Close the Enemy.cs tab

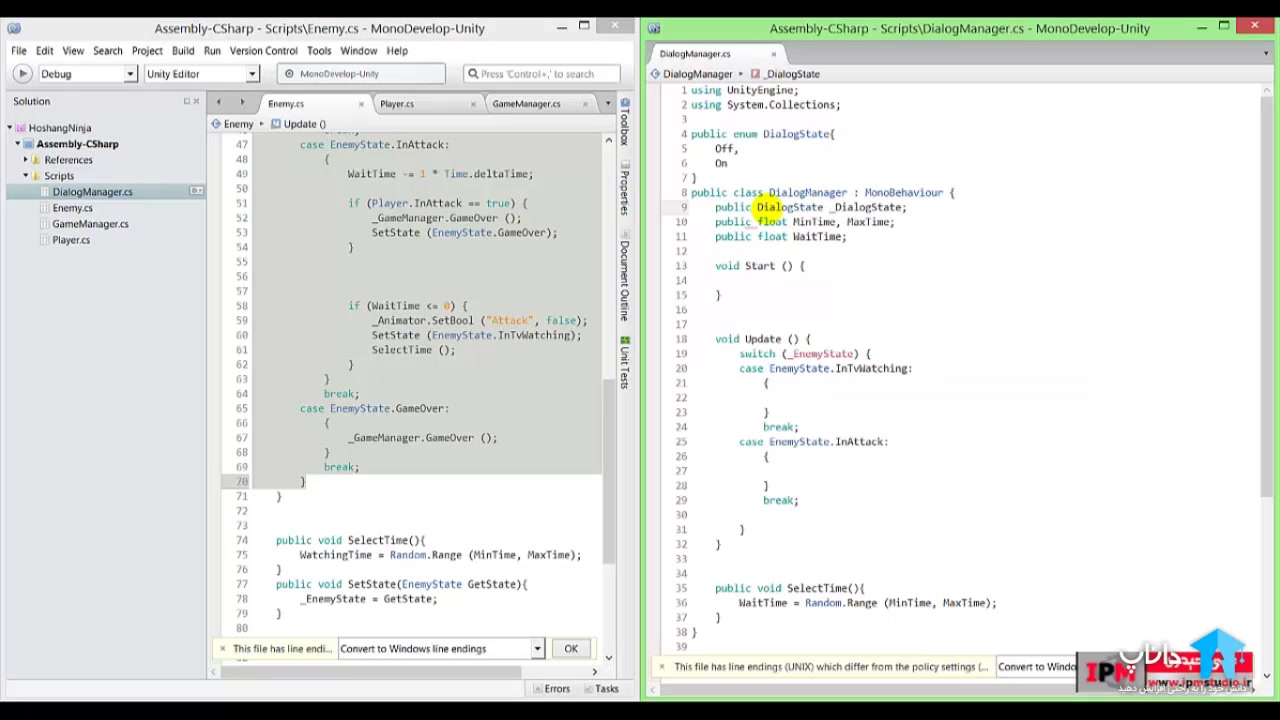[361, 104]
